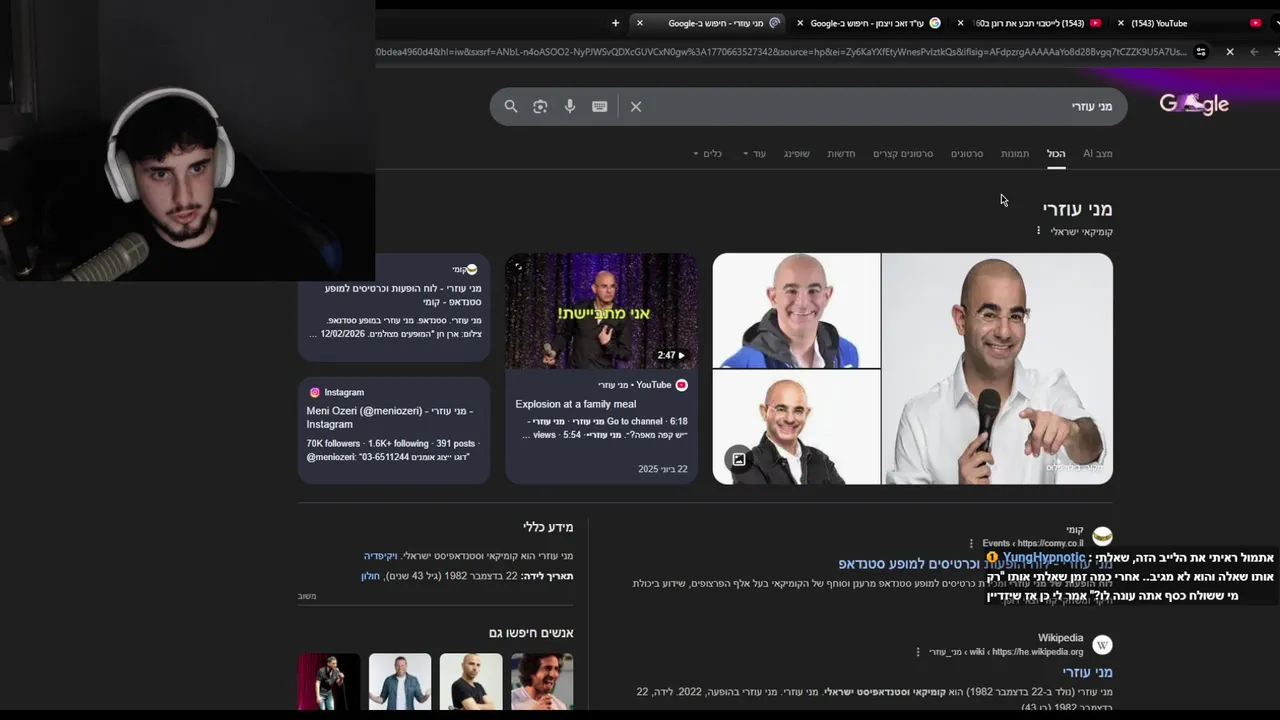Switch to חדשות news tab
This screenshot has width=1280, height=720.
pyautogui.click(x=841, y=153)
